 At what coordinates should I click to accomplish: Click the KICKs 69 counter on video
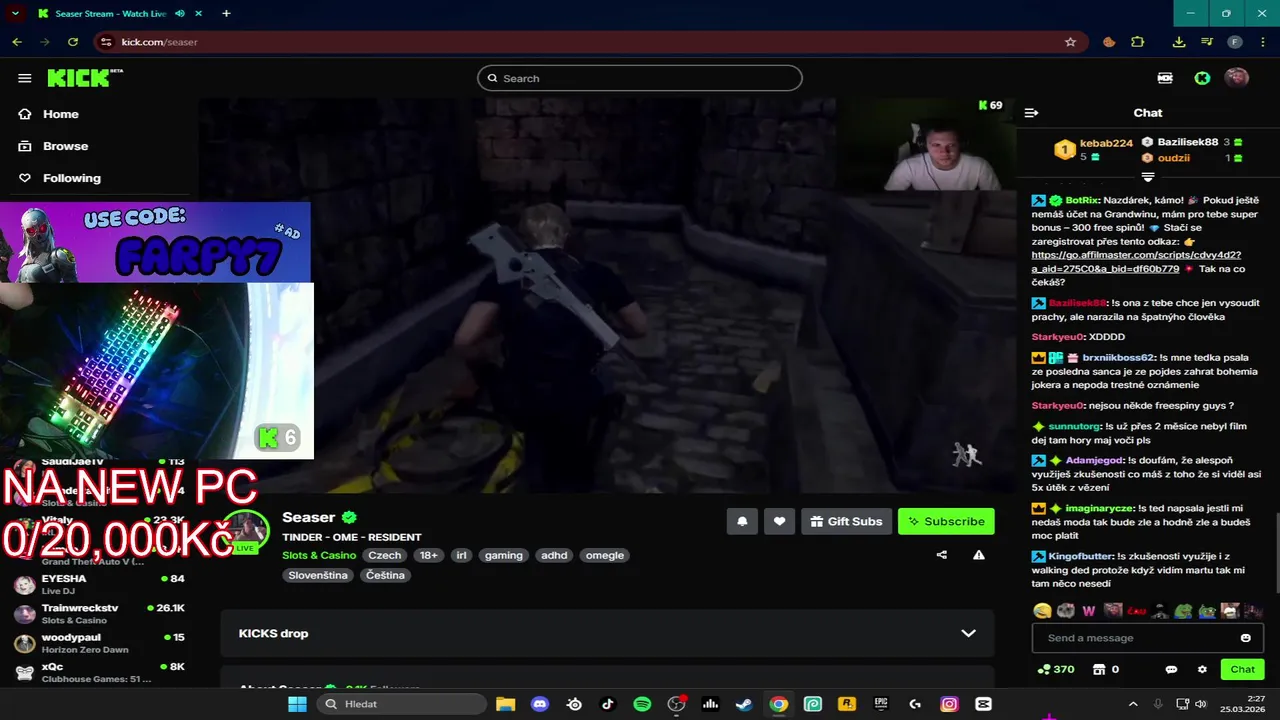(990, 105)
